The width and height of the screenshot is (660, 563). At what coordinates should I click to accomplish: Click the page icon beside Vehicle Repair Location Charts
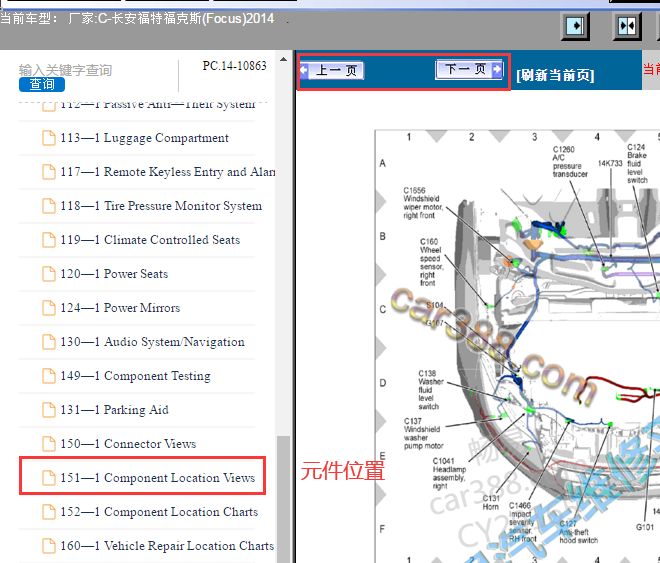coord(49,546)
